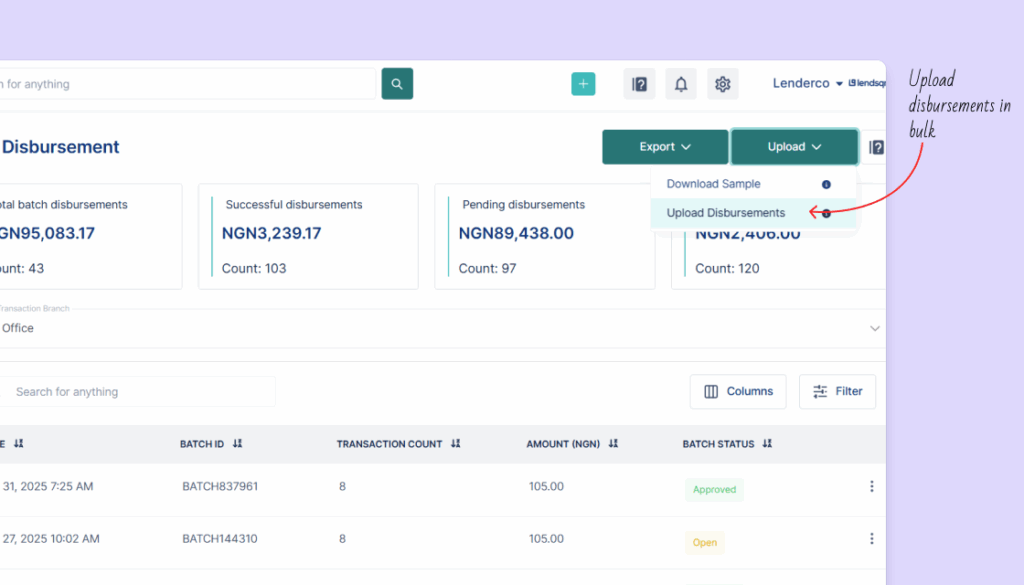The width and height of the screenshot is (1024, 585).
Task: Sort by Transaction Count column
Action: pyautogui.click(x=456, y=444)
